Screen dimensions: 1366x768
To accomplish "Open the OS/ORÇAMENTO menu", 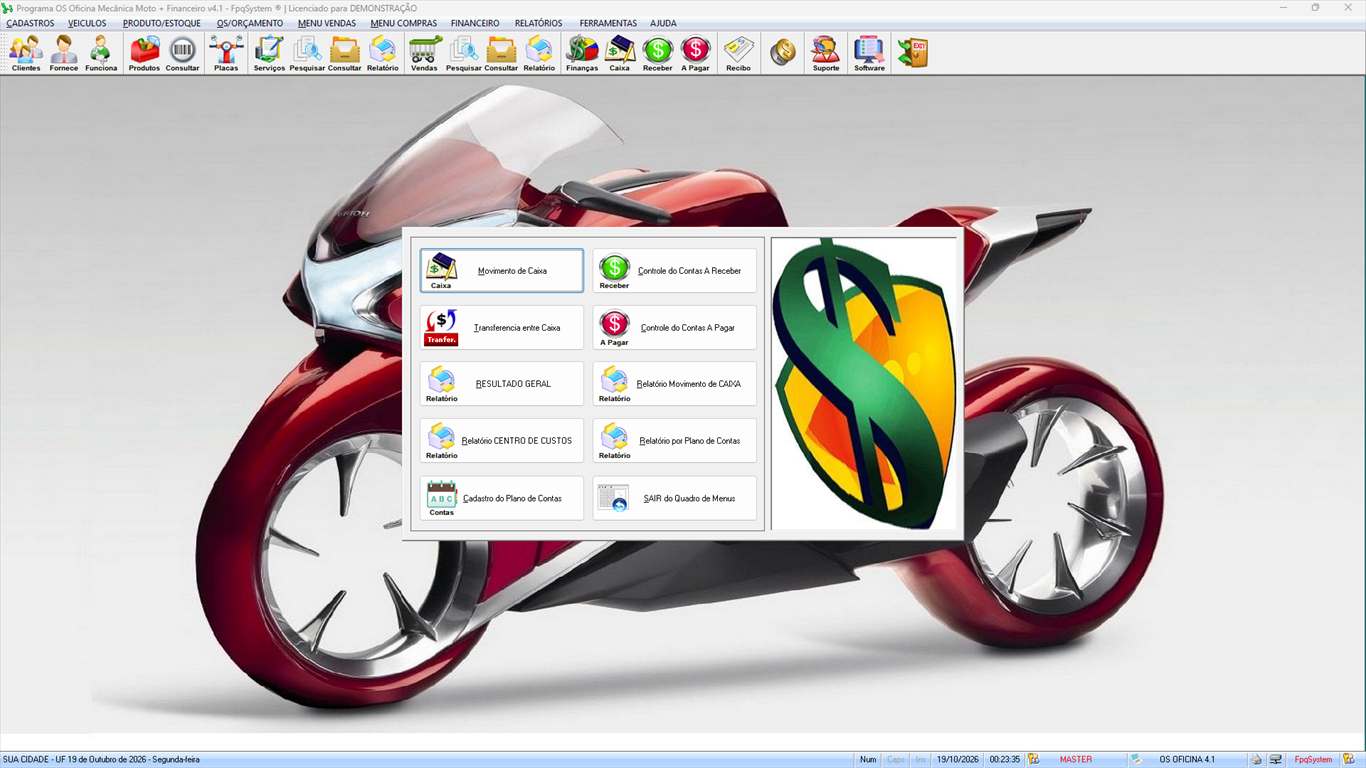I will (x=250, y=23).
